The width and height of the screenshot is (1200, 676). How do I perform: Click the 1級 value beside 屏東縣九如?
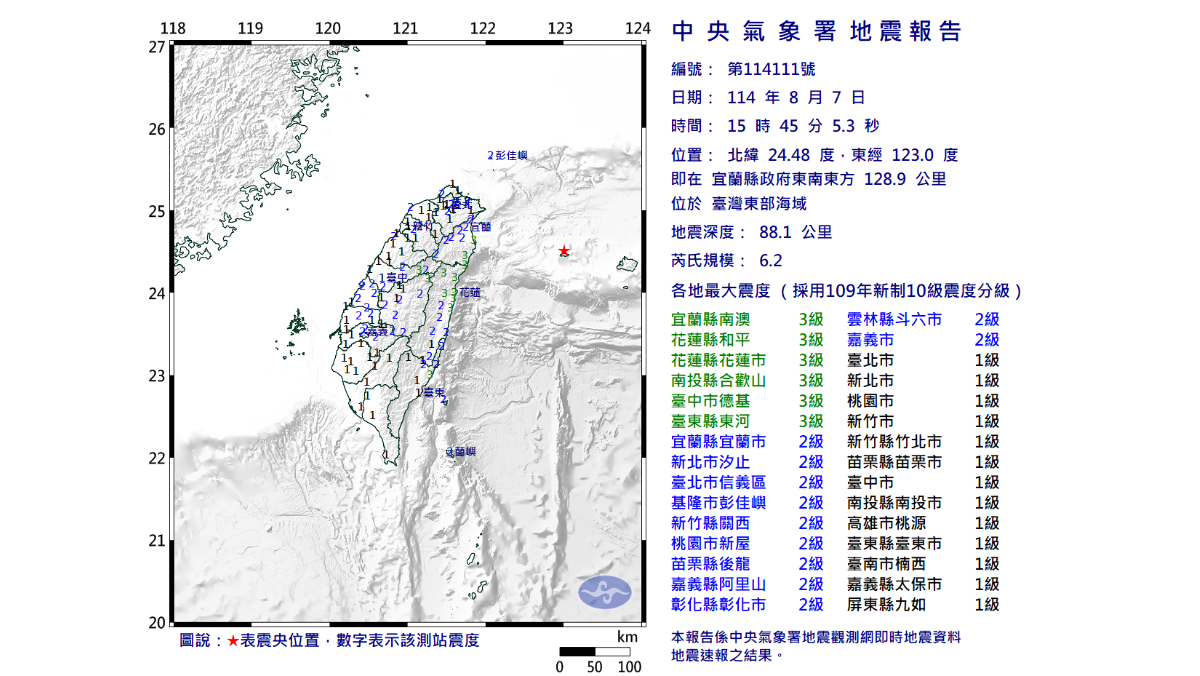coord(986,605)
